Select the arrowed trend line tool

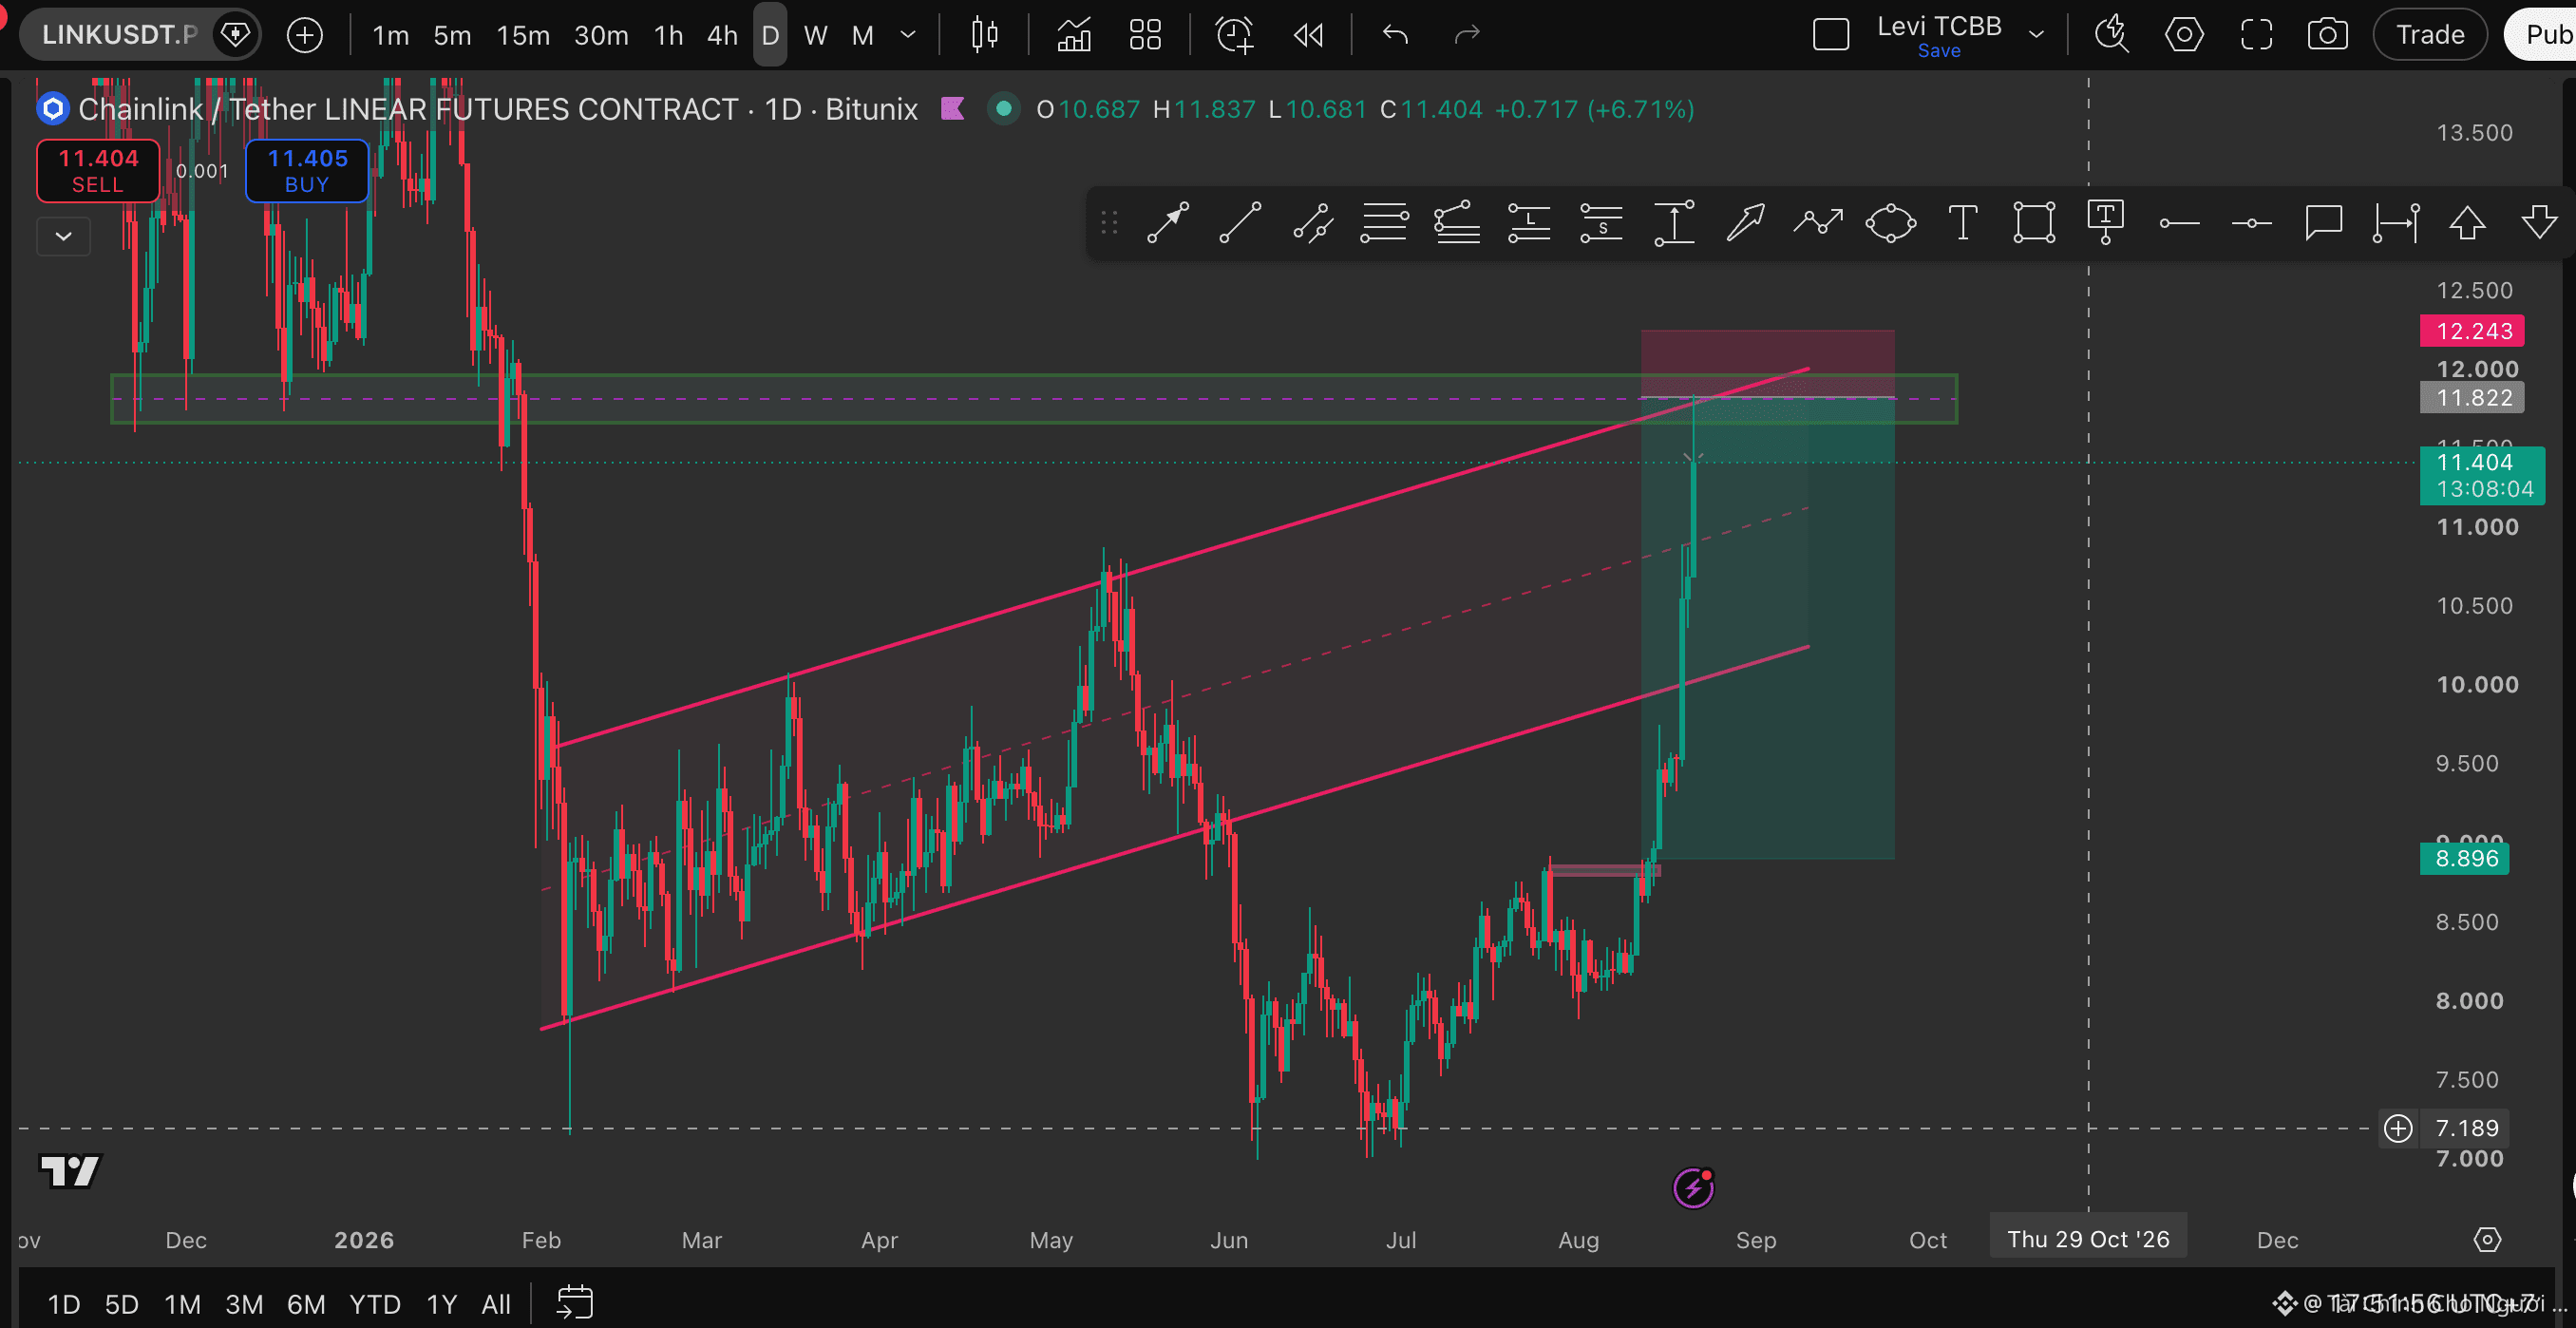(1168, 222)
